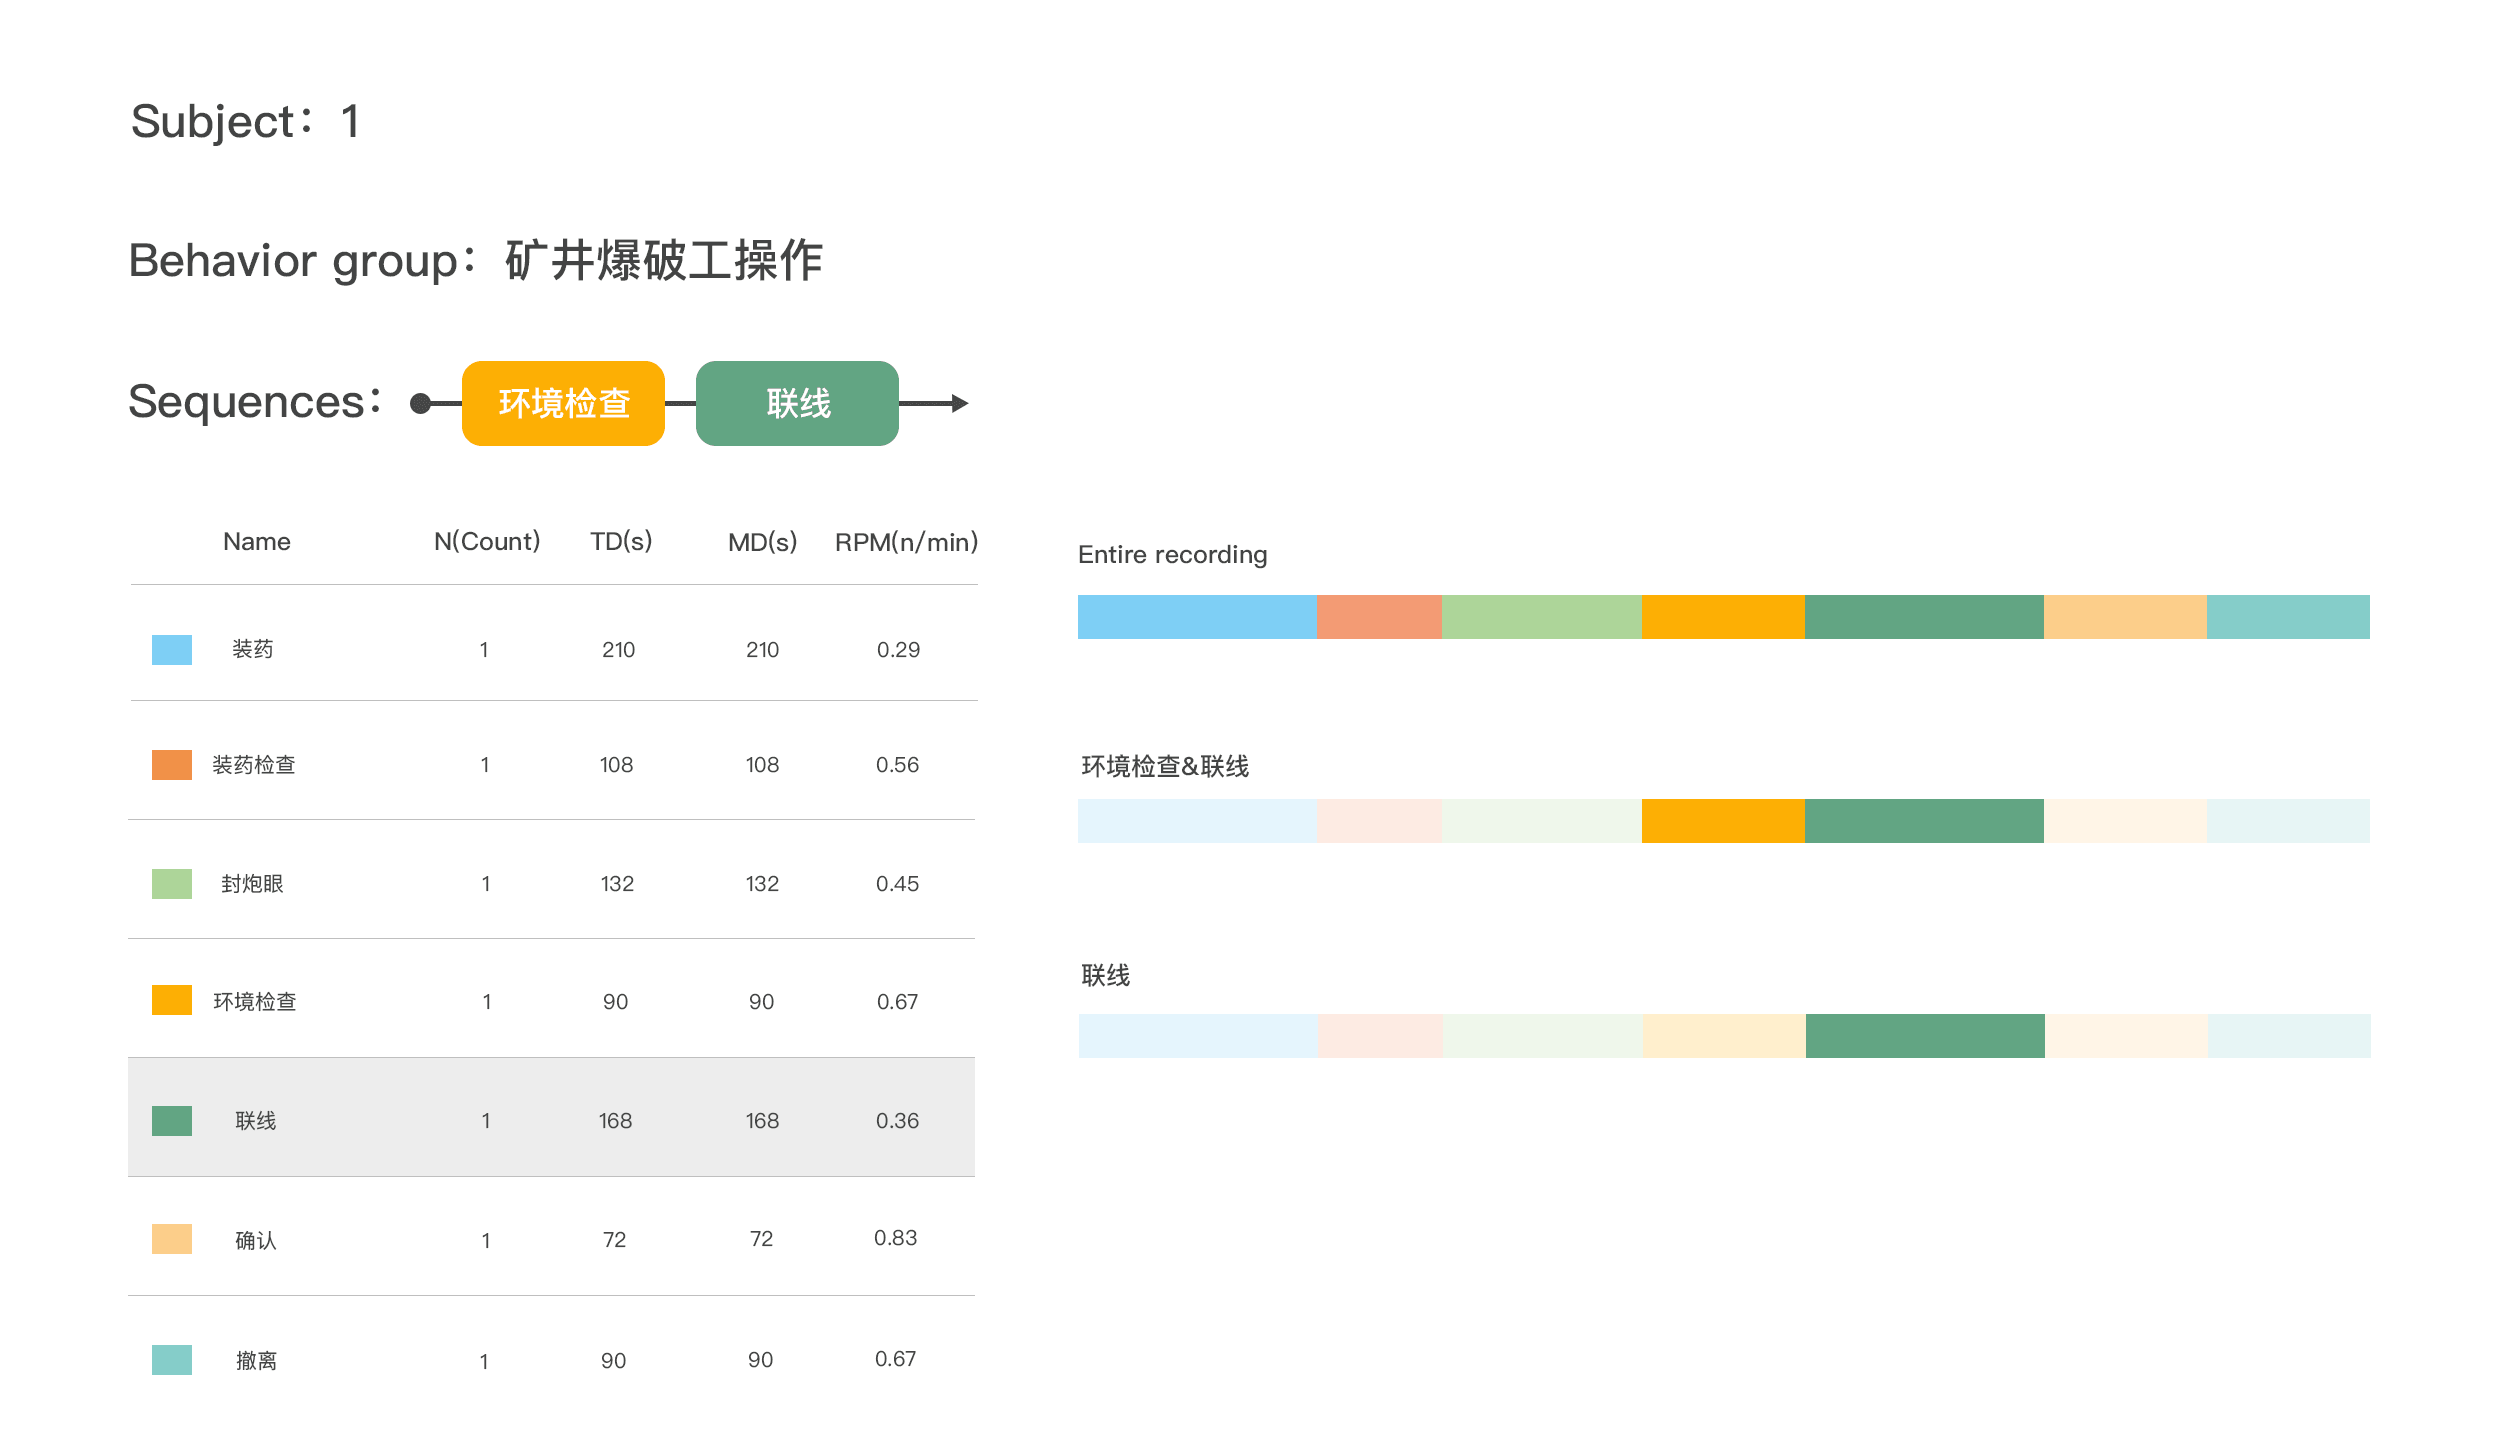Viewport: 2510px width, 1456px height.
Task: Select the highlighted 联线 table row
Action: click(551, 1117)
